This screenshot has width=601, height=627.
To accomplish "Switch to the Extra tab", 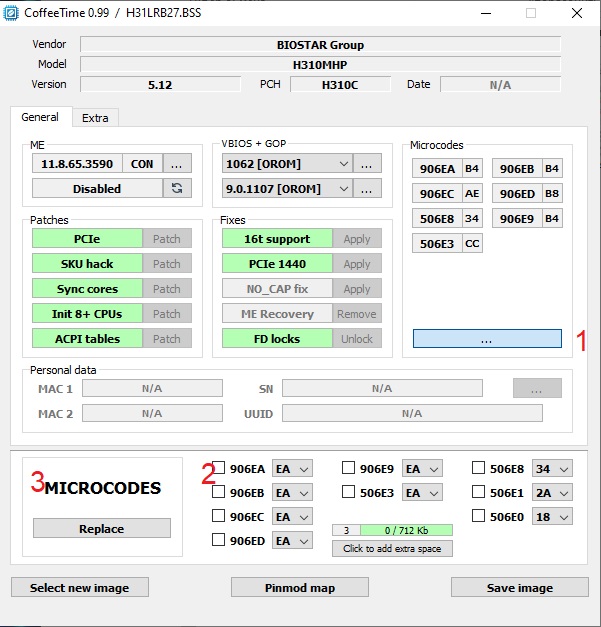I will click(95, 118).
